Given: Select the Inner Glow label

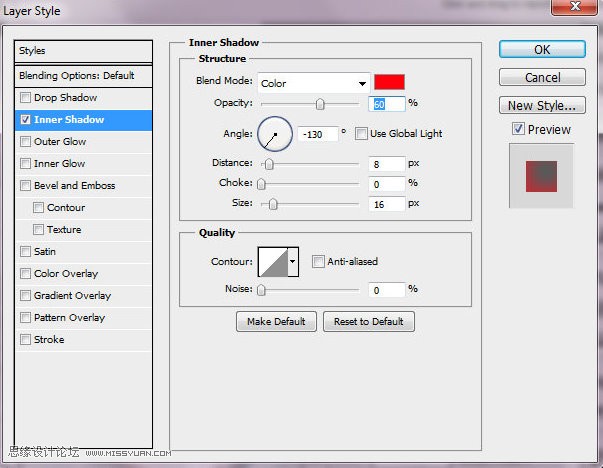Looking at the screenshot, I should click(x=60, y=163).
